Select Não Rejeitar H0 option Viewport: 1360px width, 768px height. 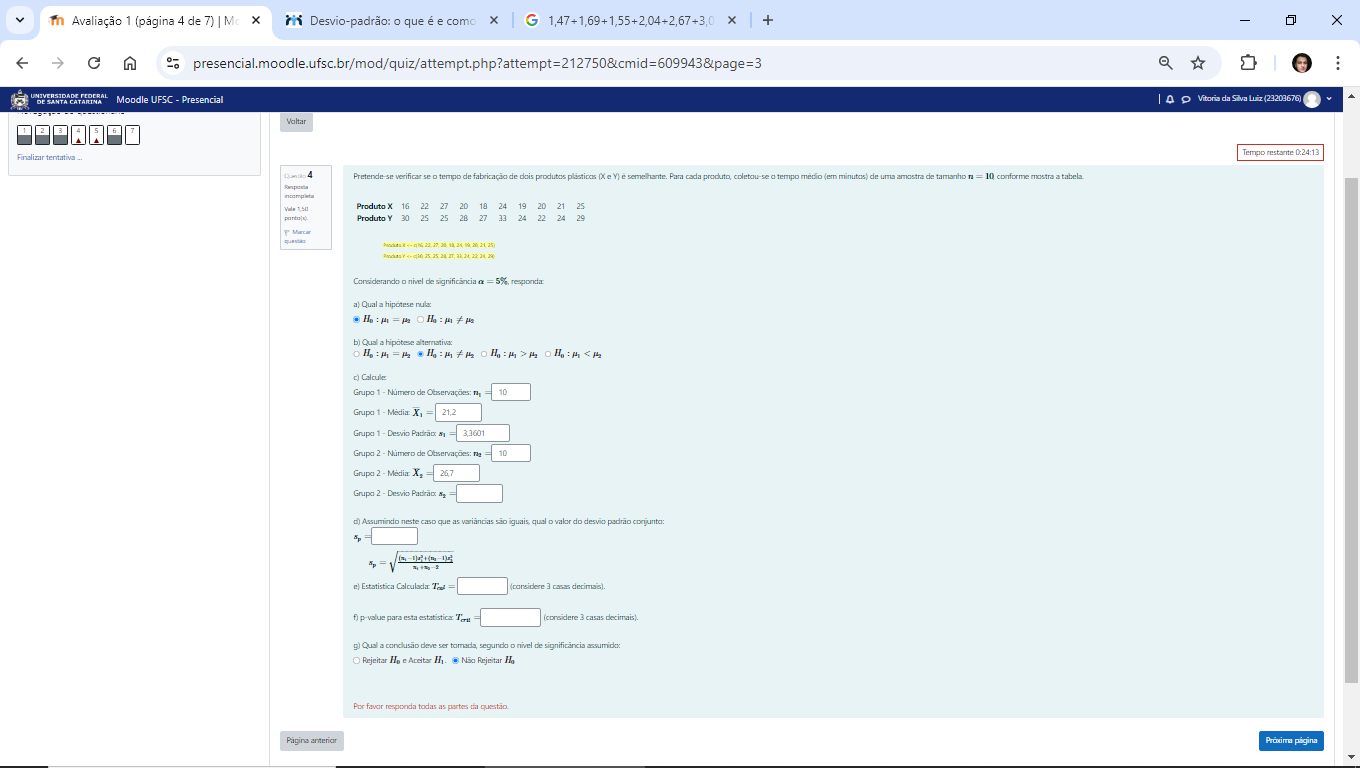click(x=456, y=660)
